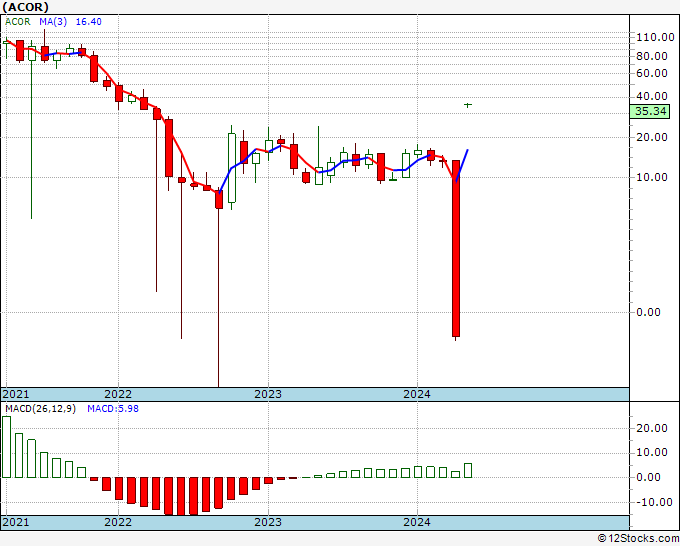Image resolution: width=680 pixels, height=546 pixels.
Task: Select the green ACOR legend label
Action: tap(18, 22)
